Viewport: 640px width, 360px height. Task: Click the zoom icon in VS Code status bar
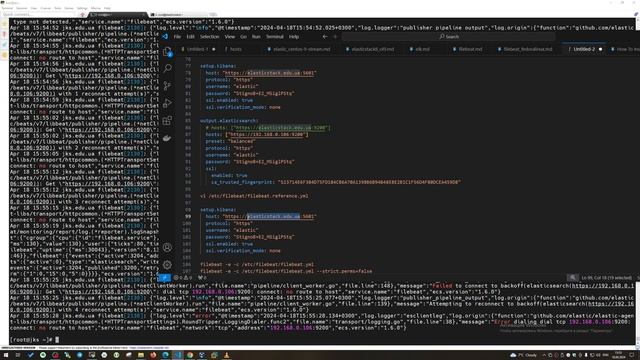click(x=573, y=278)
